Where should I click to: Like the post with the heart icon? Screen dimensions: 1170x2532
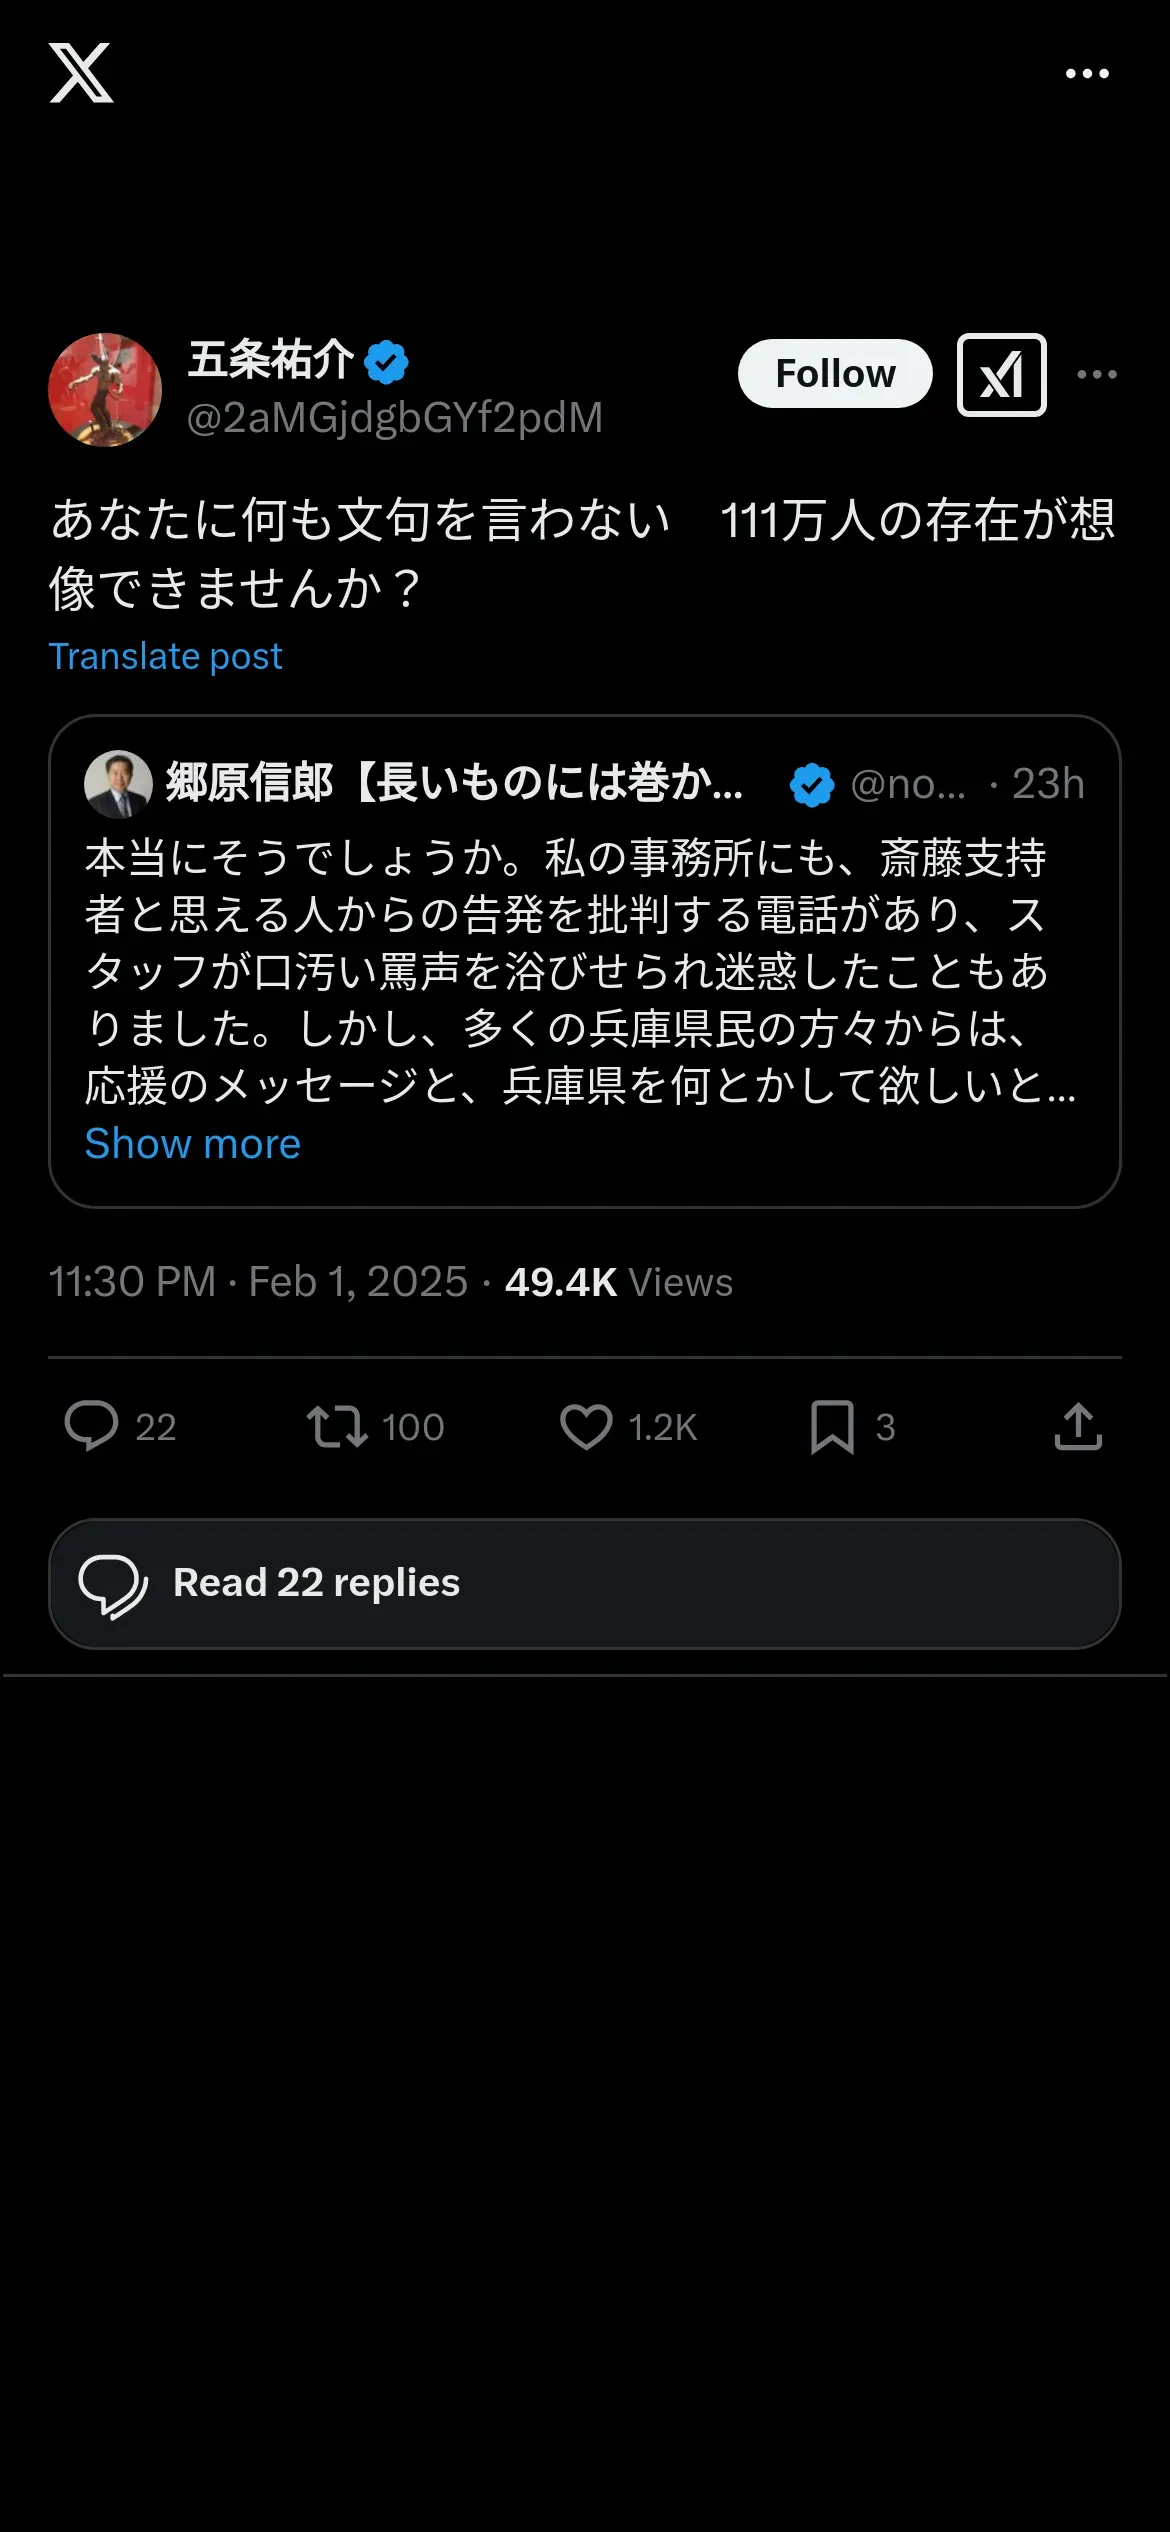[586, 1426]
